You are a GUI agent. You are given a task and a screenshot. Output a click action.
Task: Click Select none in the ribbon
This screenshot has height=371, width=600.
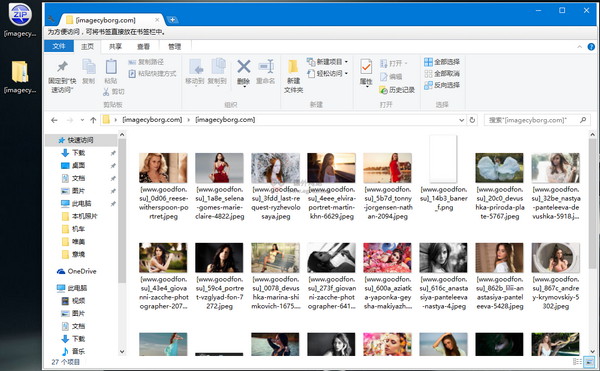click(x=442, y=73)
